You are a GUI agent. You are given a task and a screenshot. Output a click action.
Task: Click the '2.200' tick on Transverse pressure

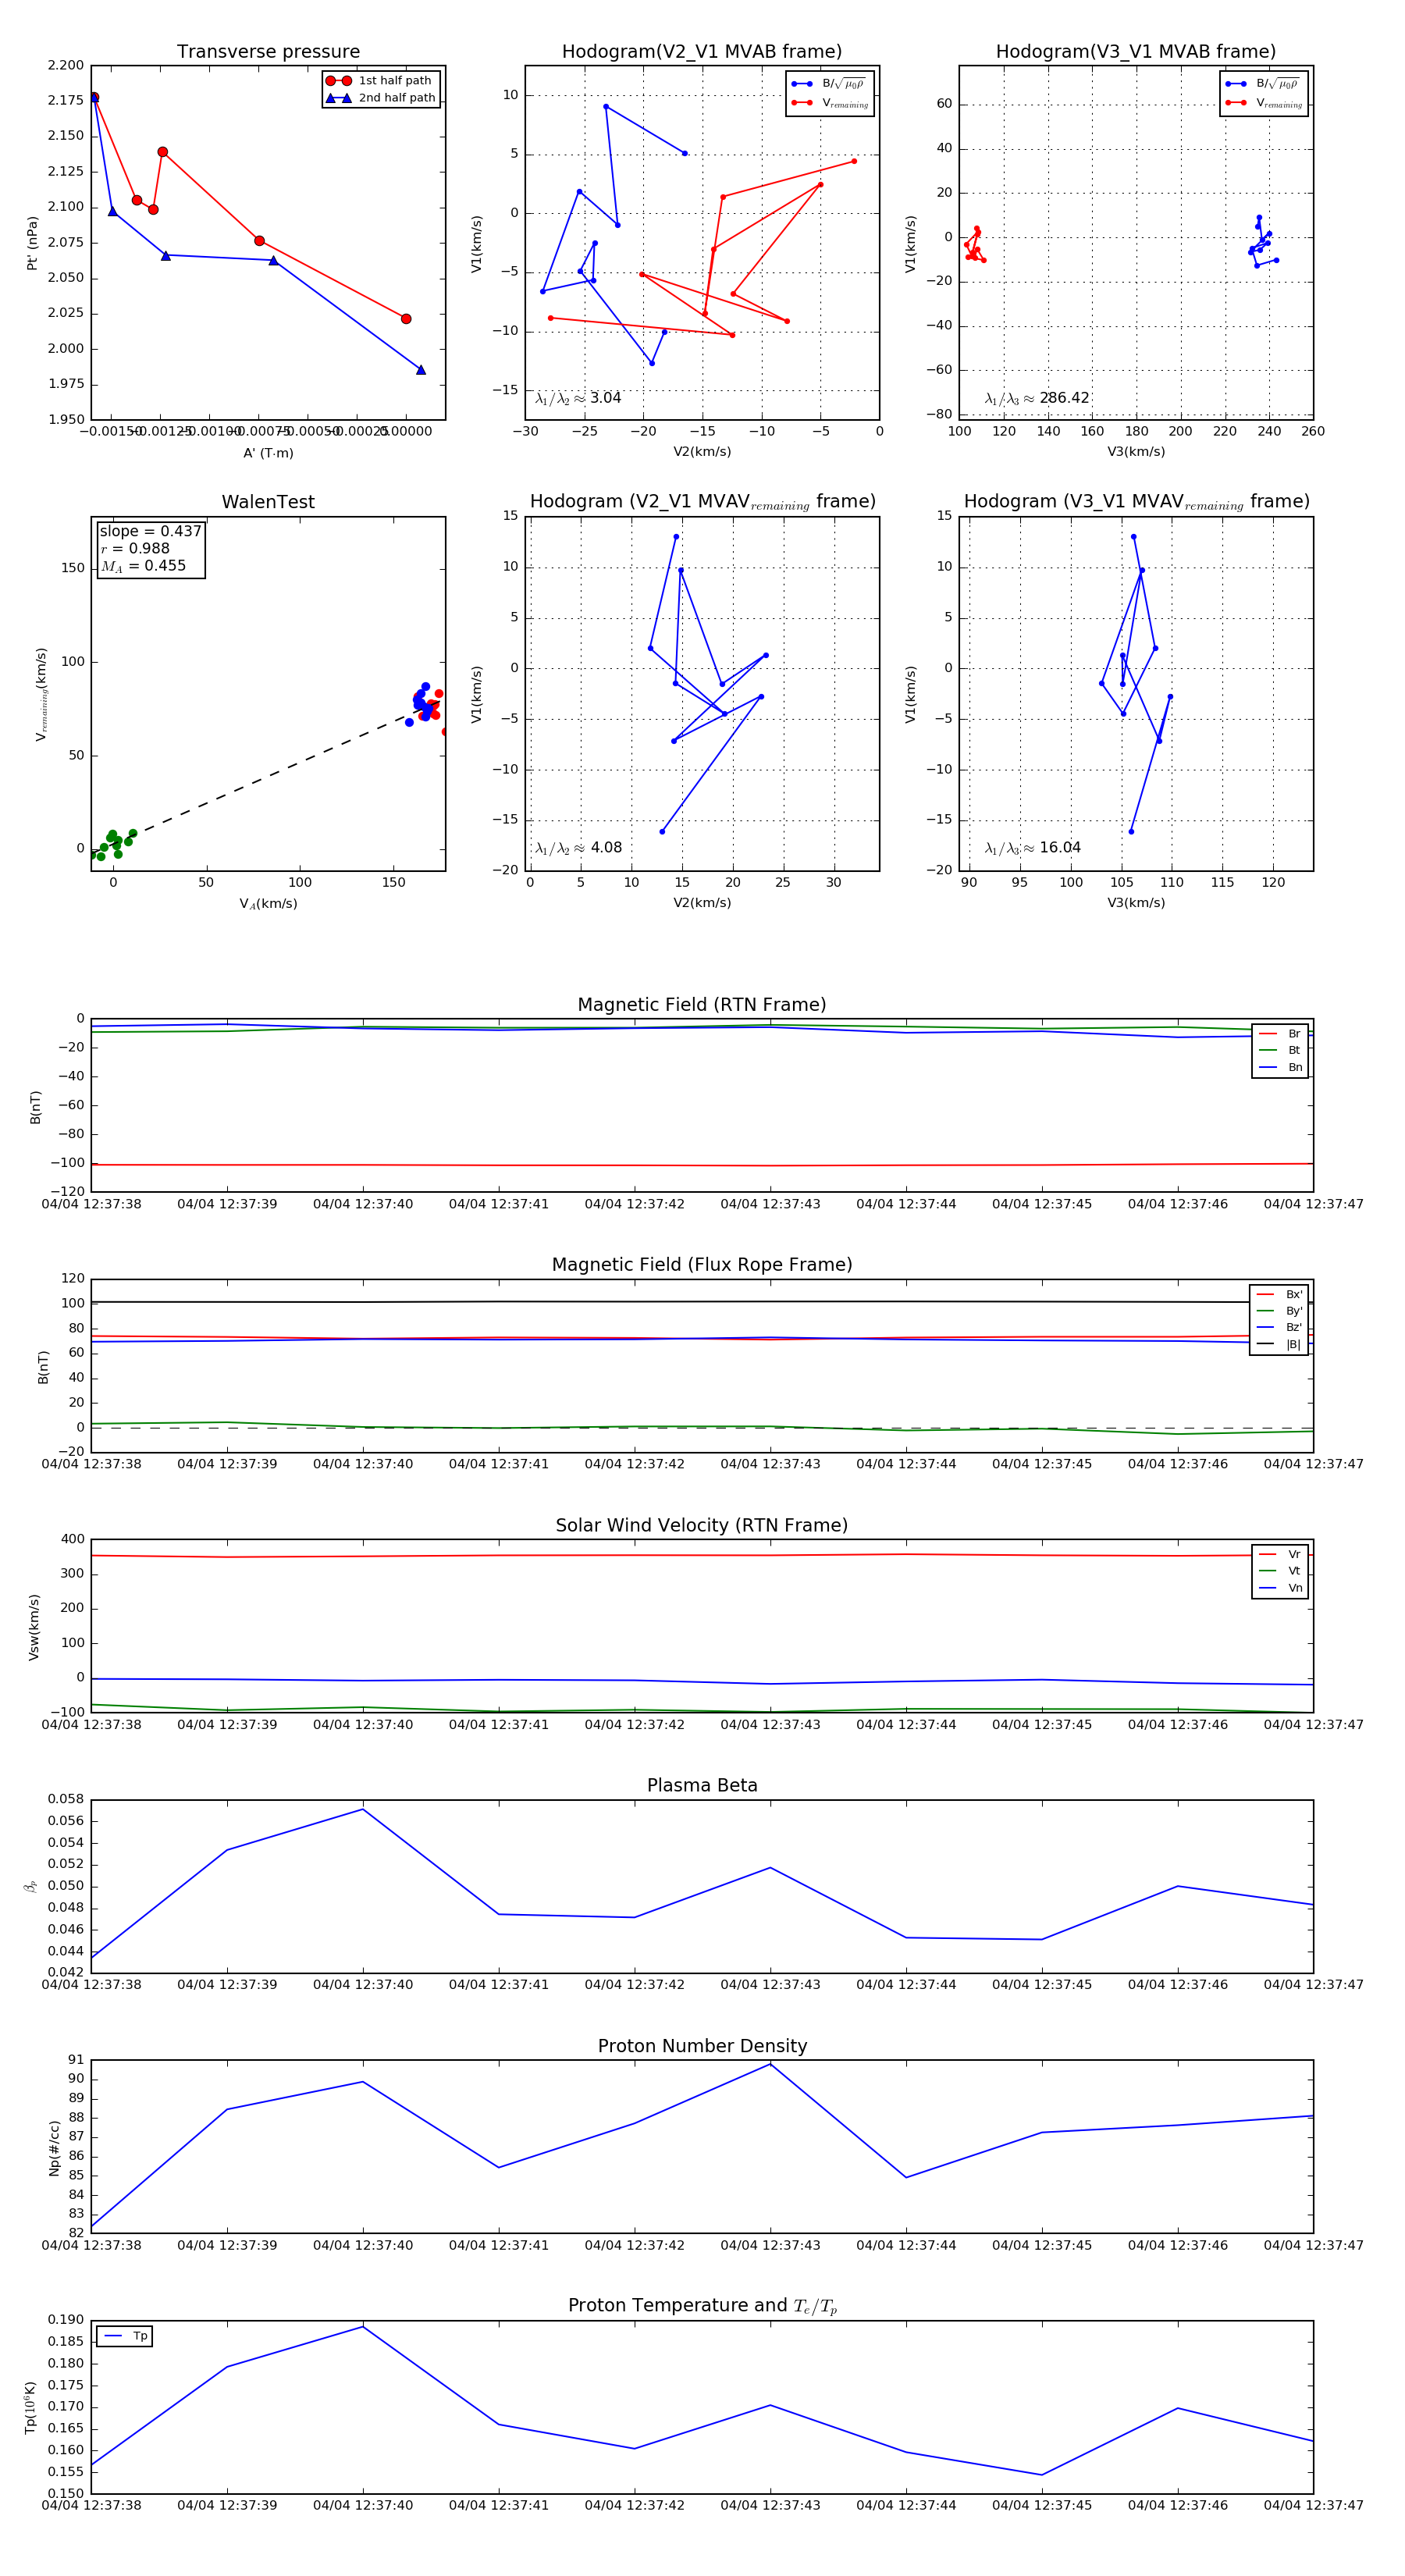click(x=65, y=65)
